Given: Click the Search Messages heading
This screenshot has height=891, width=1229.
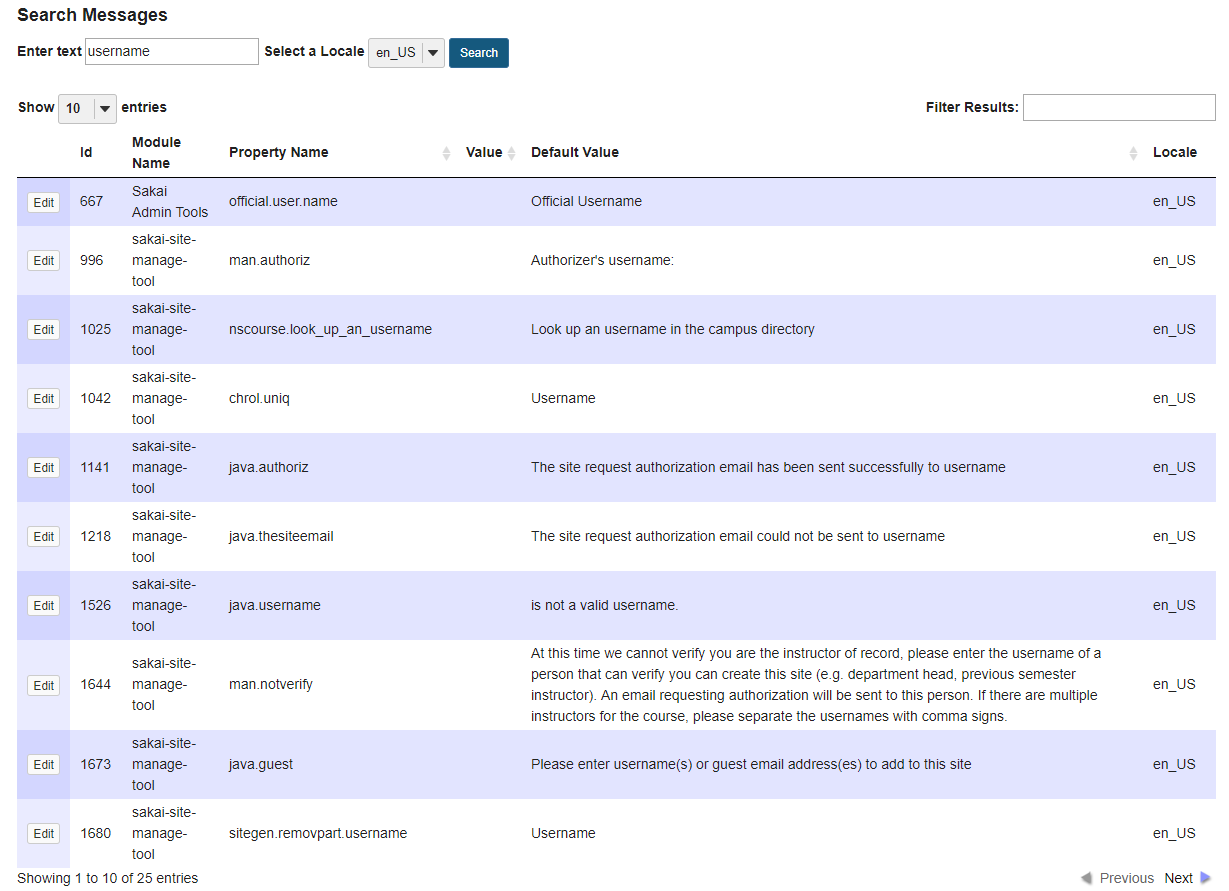Looking at the screenshot, I should [92, 15].
